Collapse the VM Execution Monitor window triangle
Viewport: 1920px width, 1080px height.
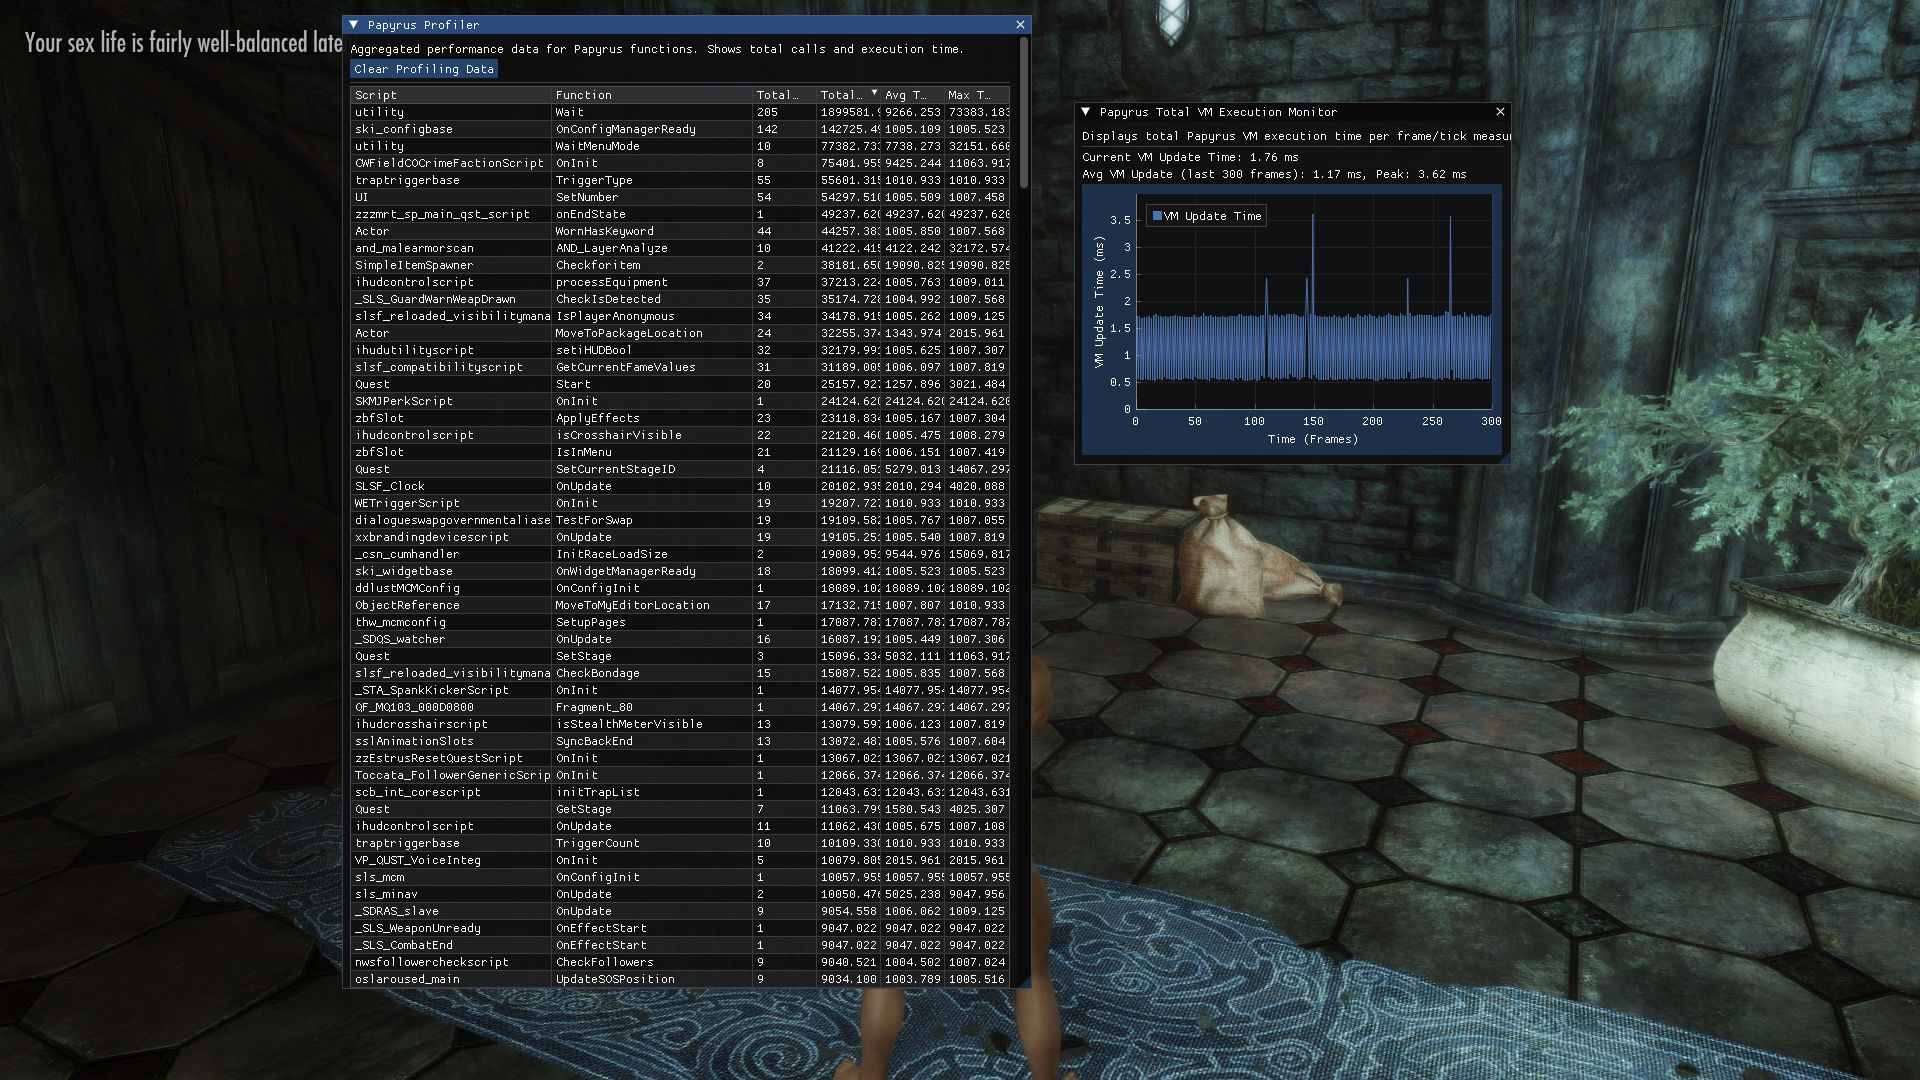(x=1085, y=112)
